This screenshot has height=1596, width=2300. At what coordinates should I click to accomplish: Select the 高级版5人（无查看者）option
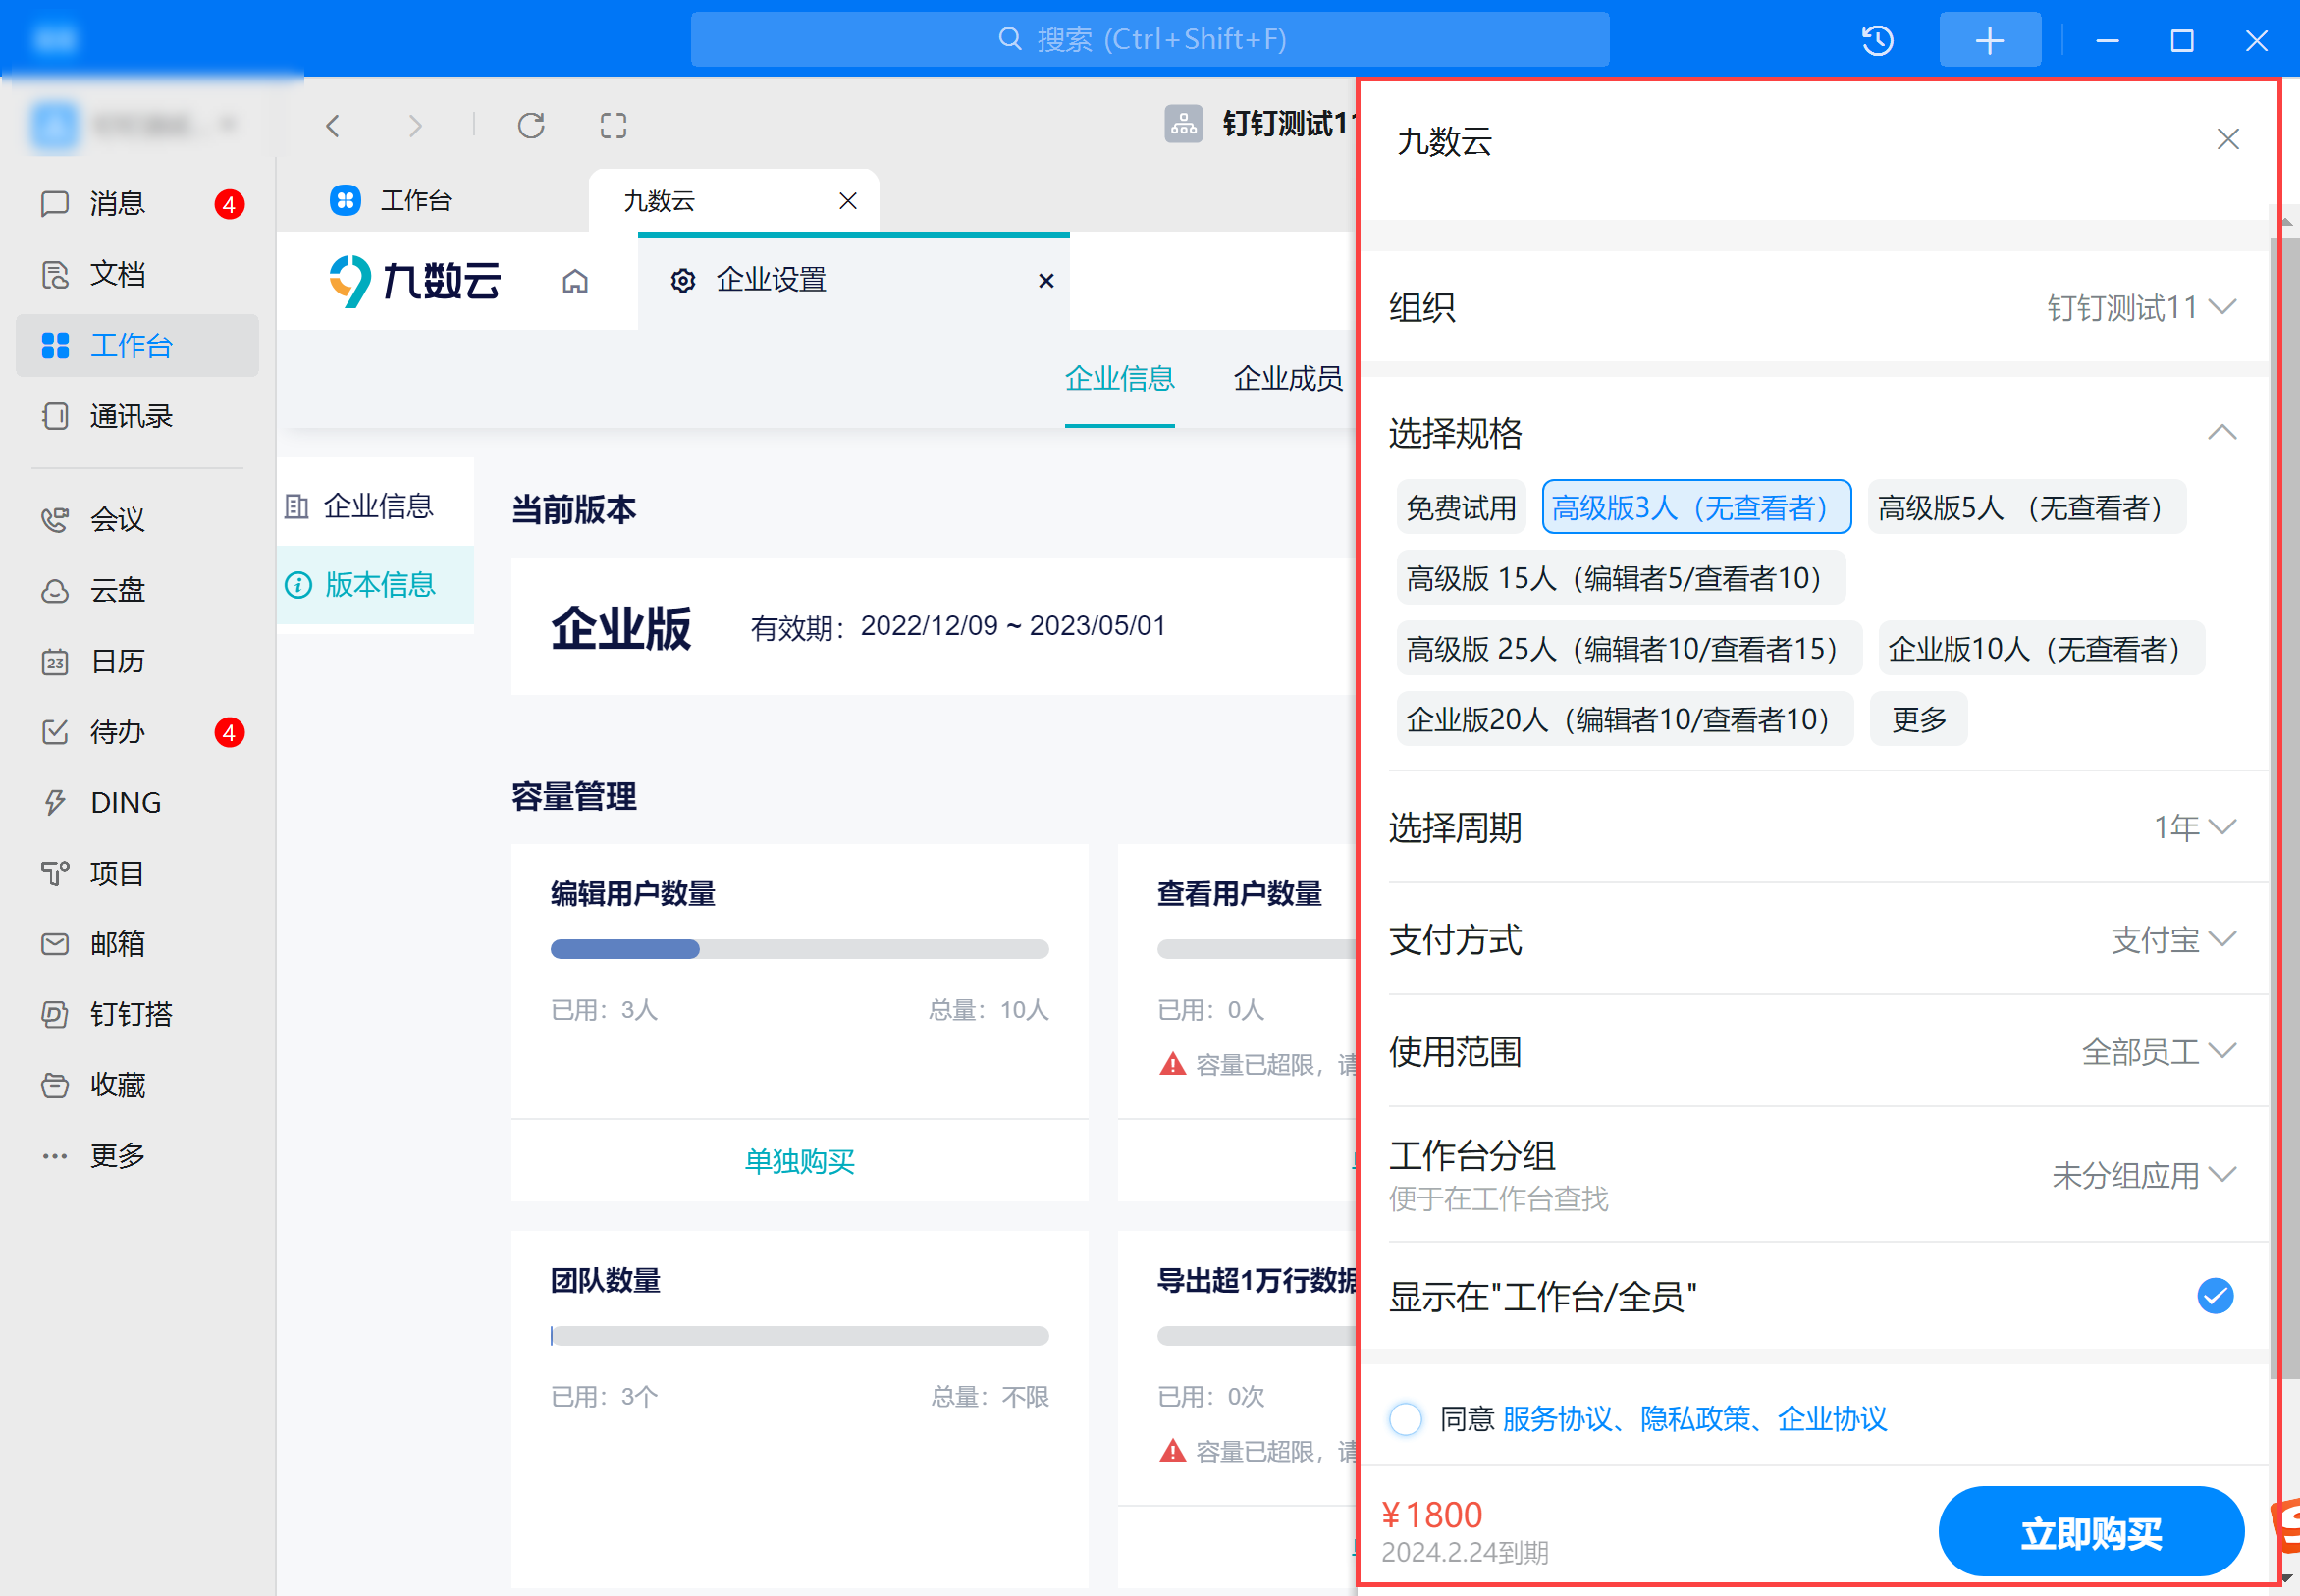click(2025, 508)
